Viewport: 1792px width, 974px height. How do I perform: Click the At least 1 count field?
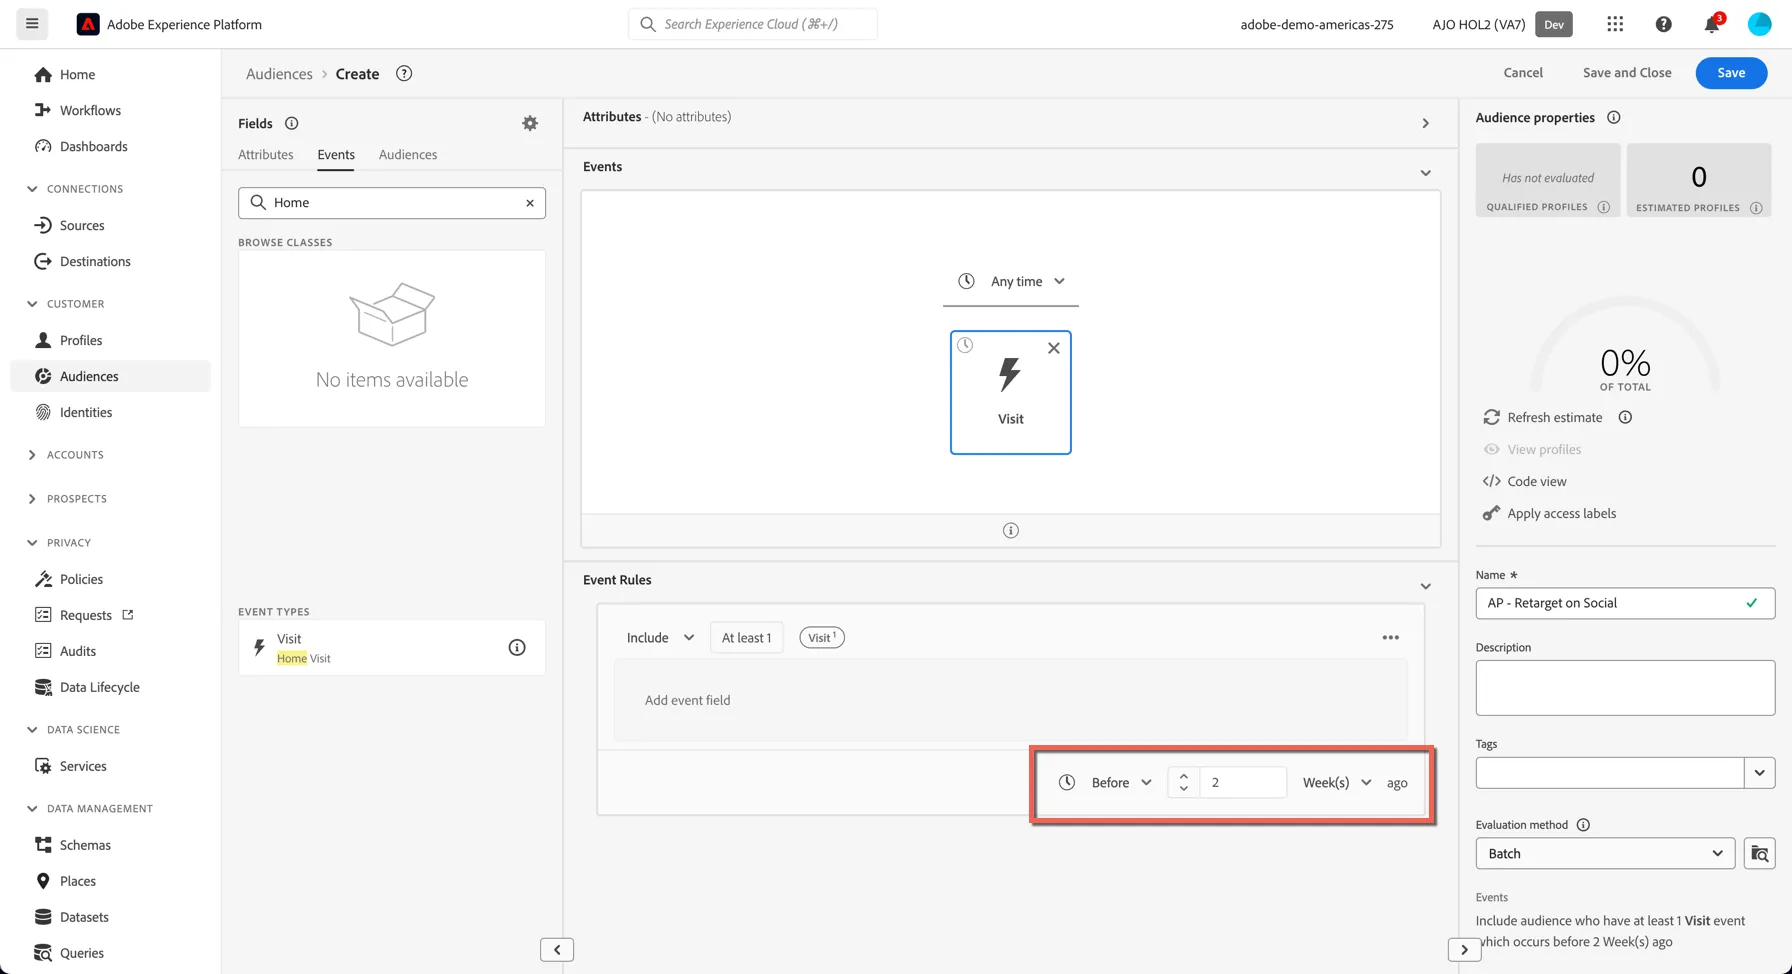coord(747,638)
